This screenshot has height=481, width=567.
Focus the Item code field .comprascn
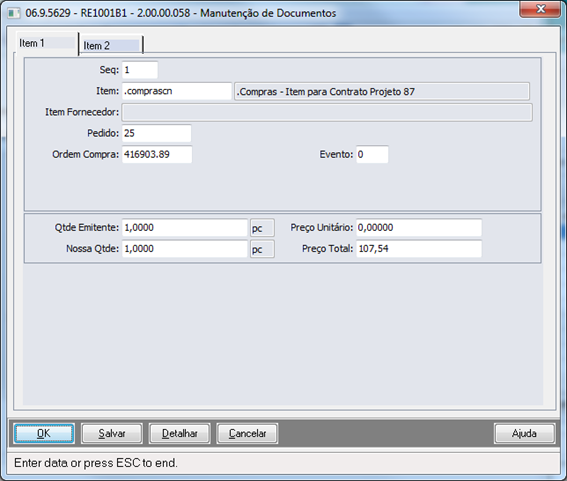(x=176, y=91)
